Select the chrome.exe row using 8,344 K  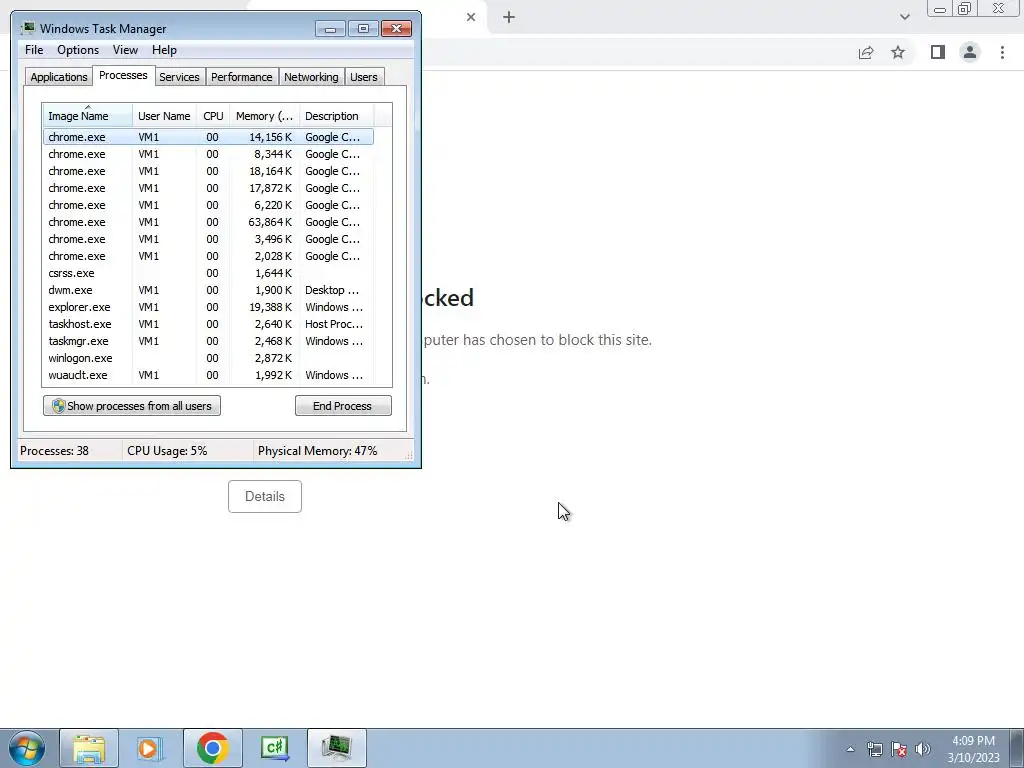[208, 154]
